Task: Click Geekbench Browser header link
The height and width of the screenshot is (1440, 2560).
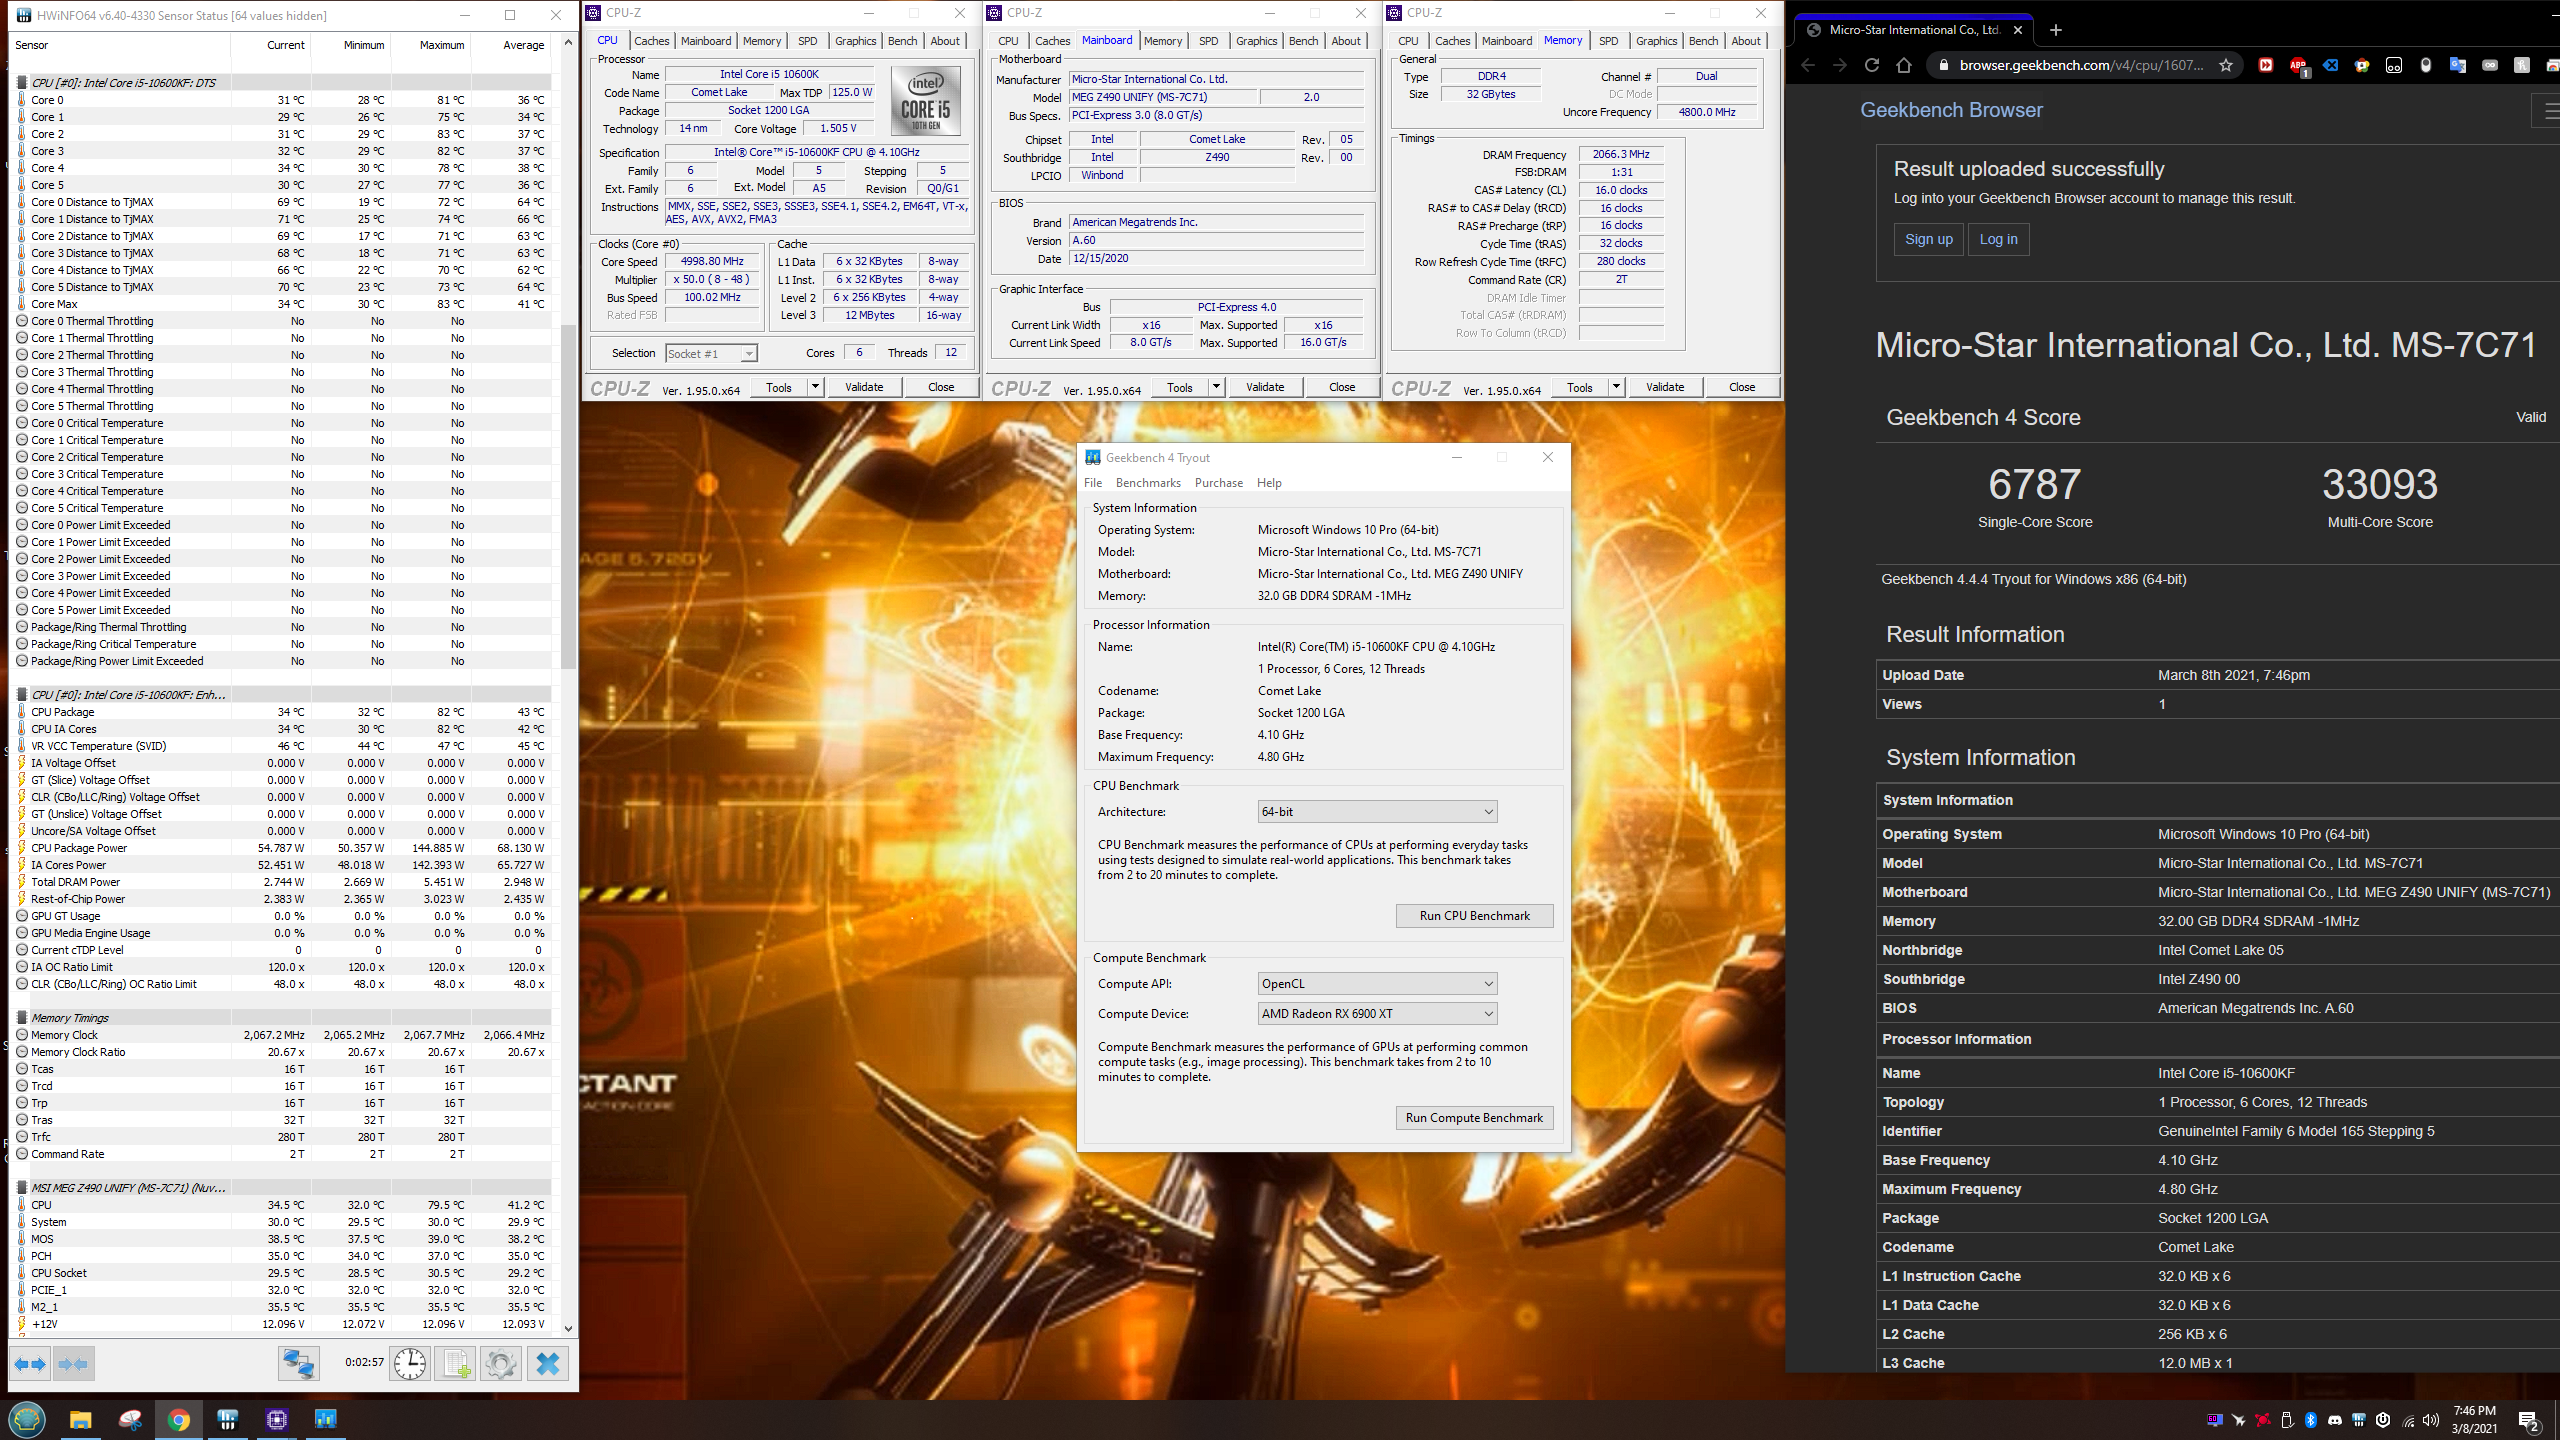Action: [x=1951, y=110]
